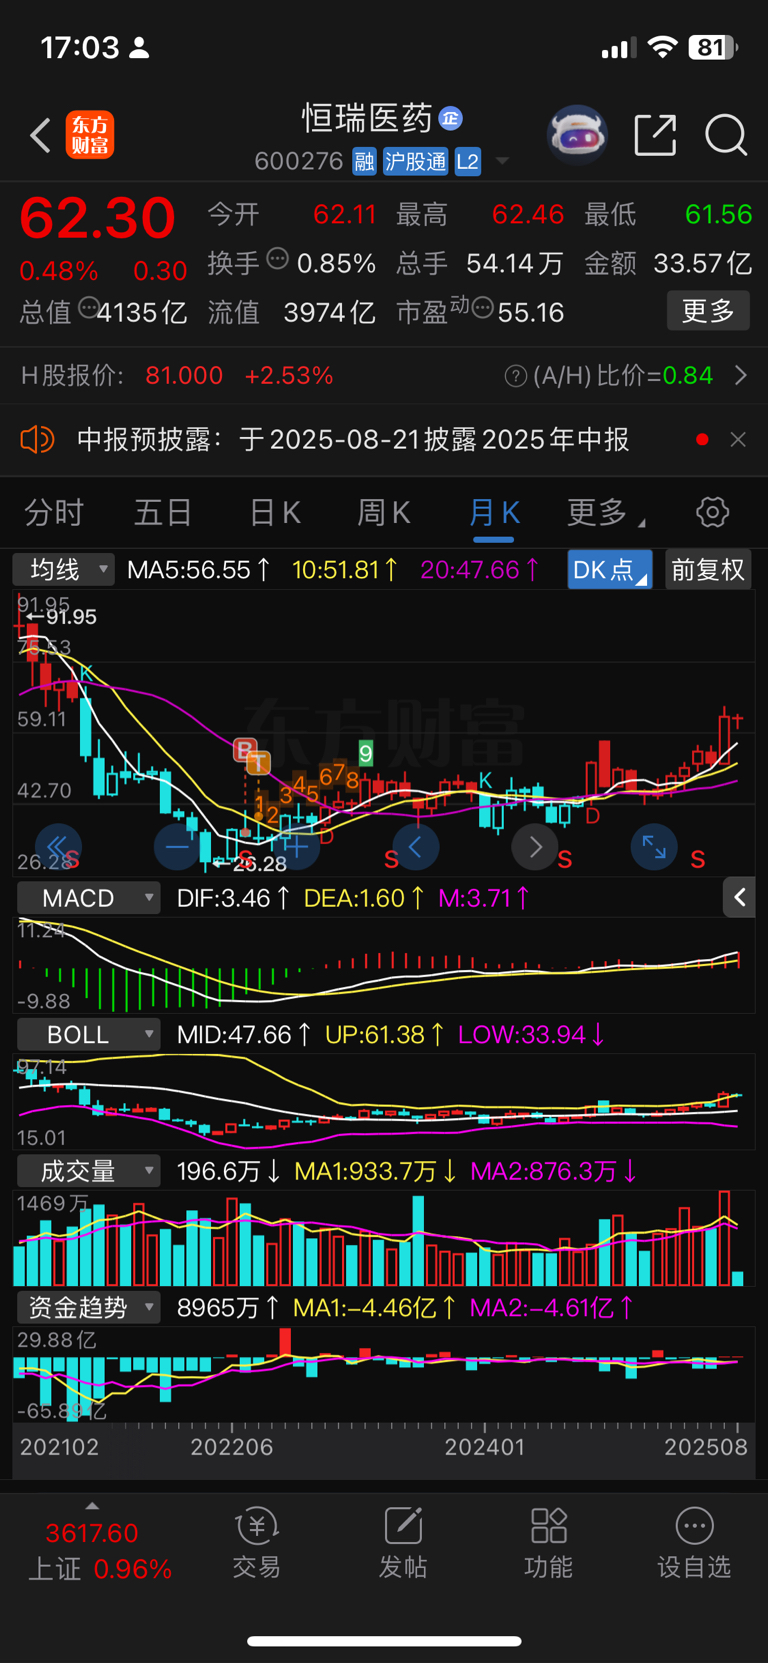This screenshot has height=1663, width=768.
Task: Open the robot assistant avatar
Action: [577, 135]
